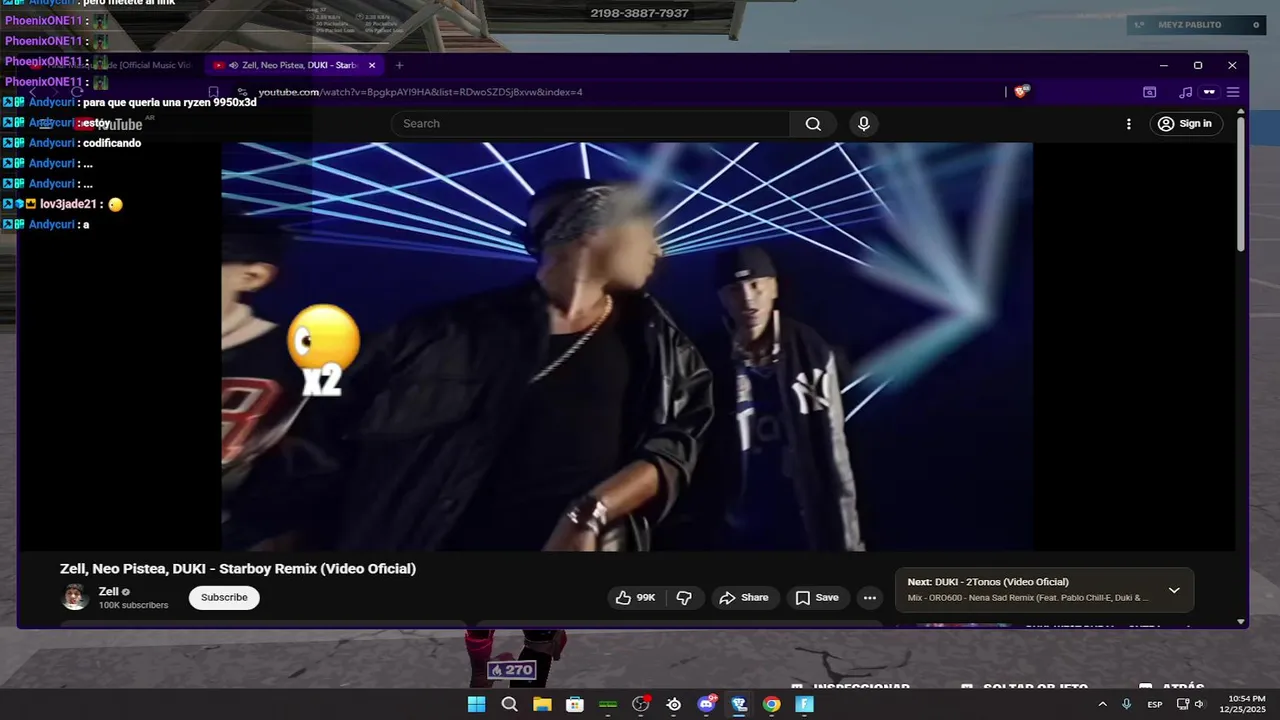Open Discord from the taskbar
This screenshot has width=1280, height=720.
(x=707, y=704)
